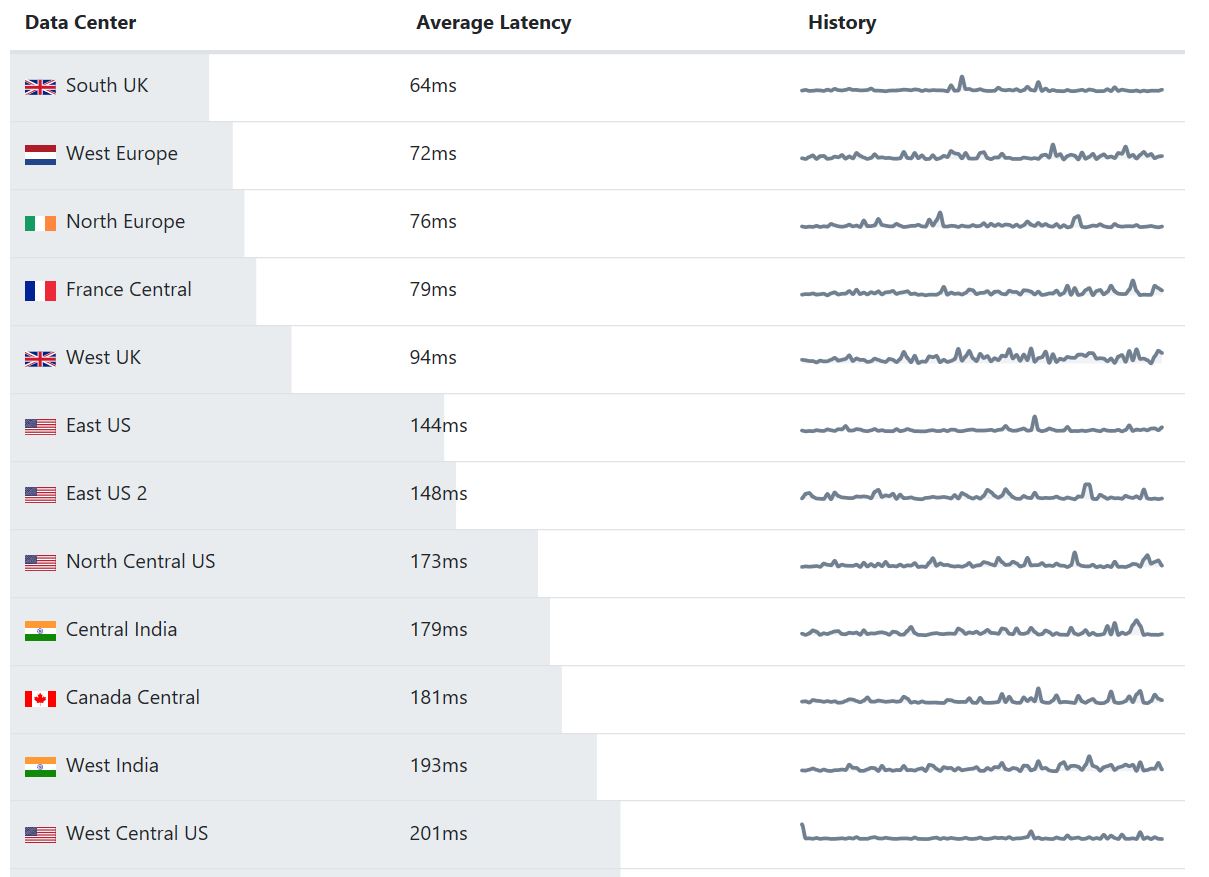
Task: Click the UK flag icon beside South UK
Action: coord(40,87)
